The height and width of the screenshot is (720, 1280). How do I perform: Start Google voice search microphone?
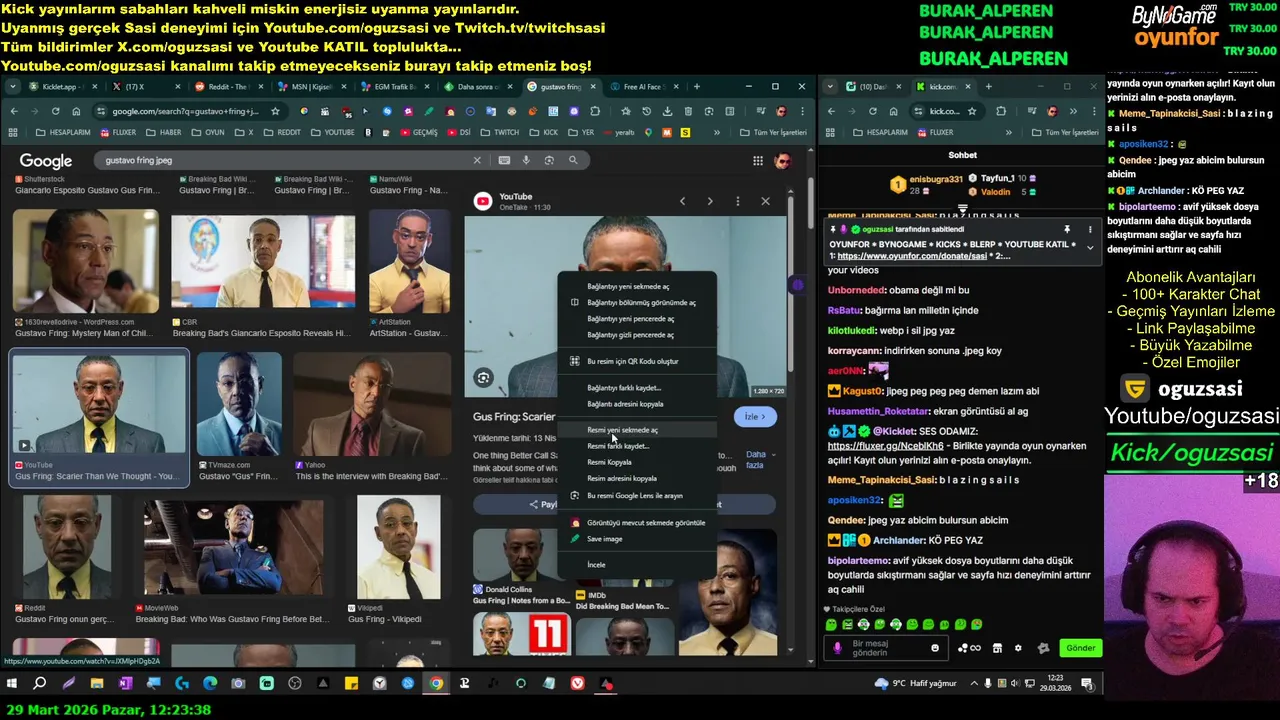coord(527,160)
